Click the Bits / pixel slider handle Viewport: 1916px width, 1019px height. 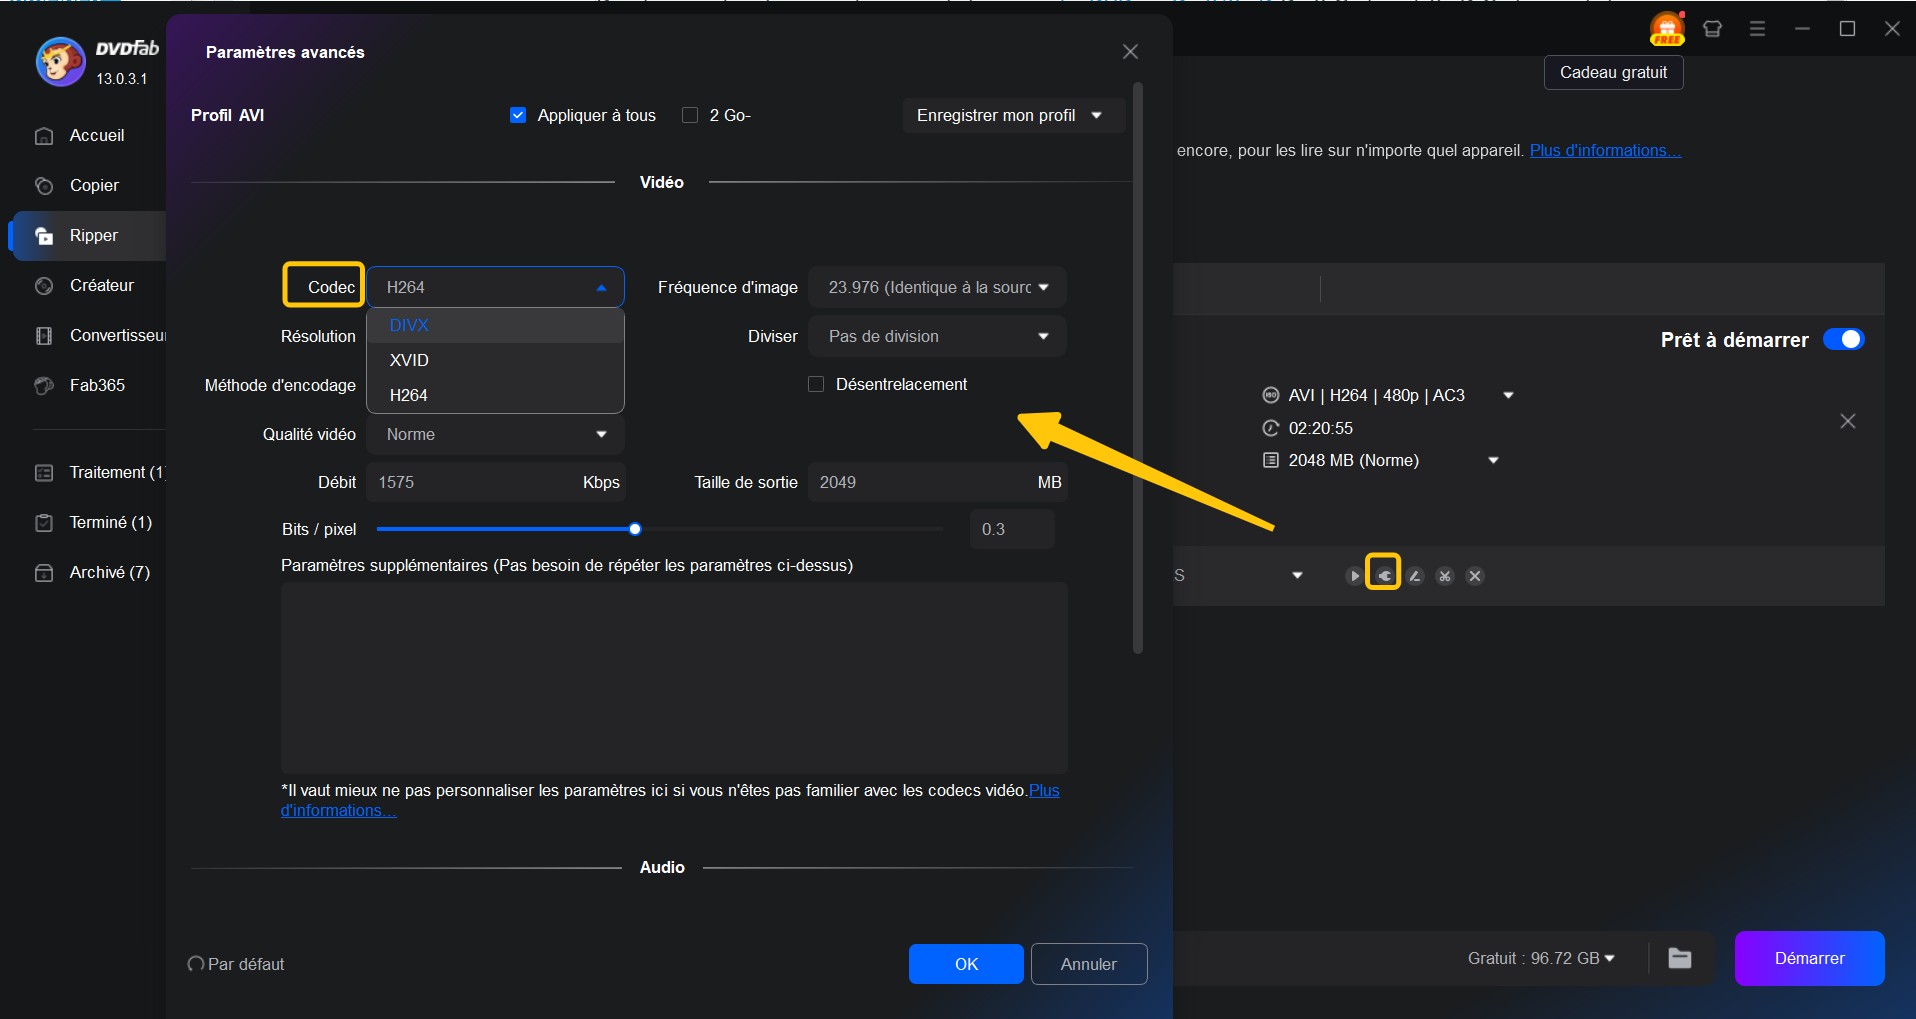point(635,529)
